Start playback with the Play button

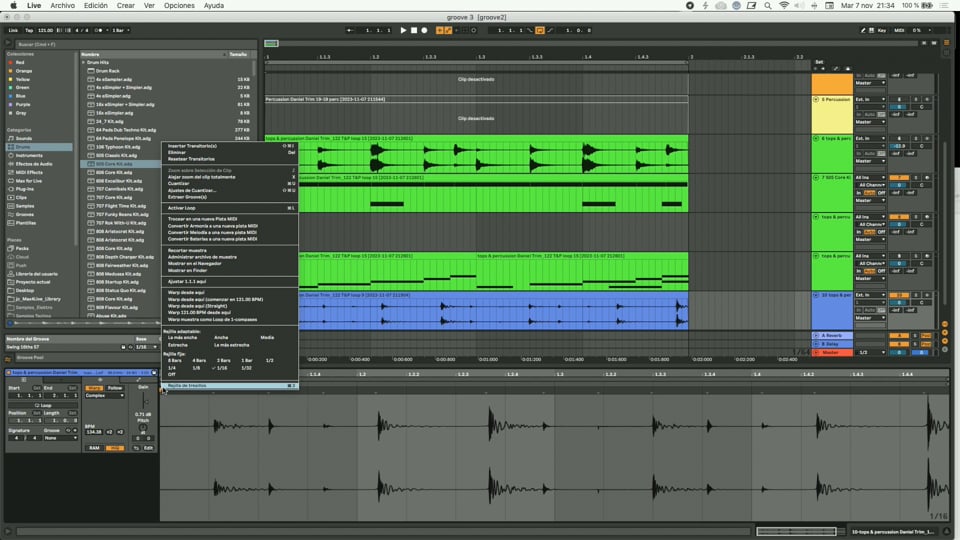[x=403, y=30]
